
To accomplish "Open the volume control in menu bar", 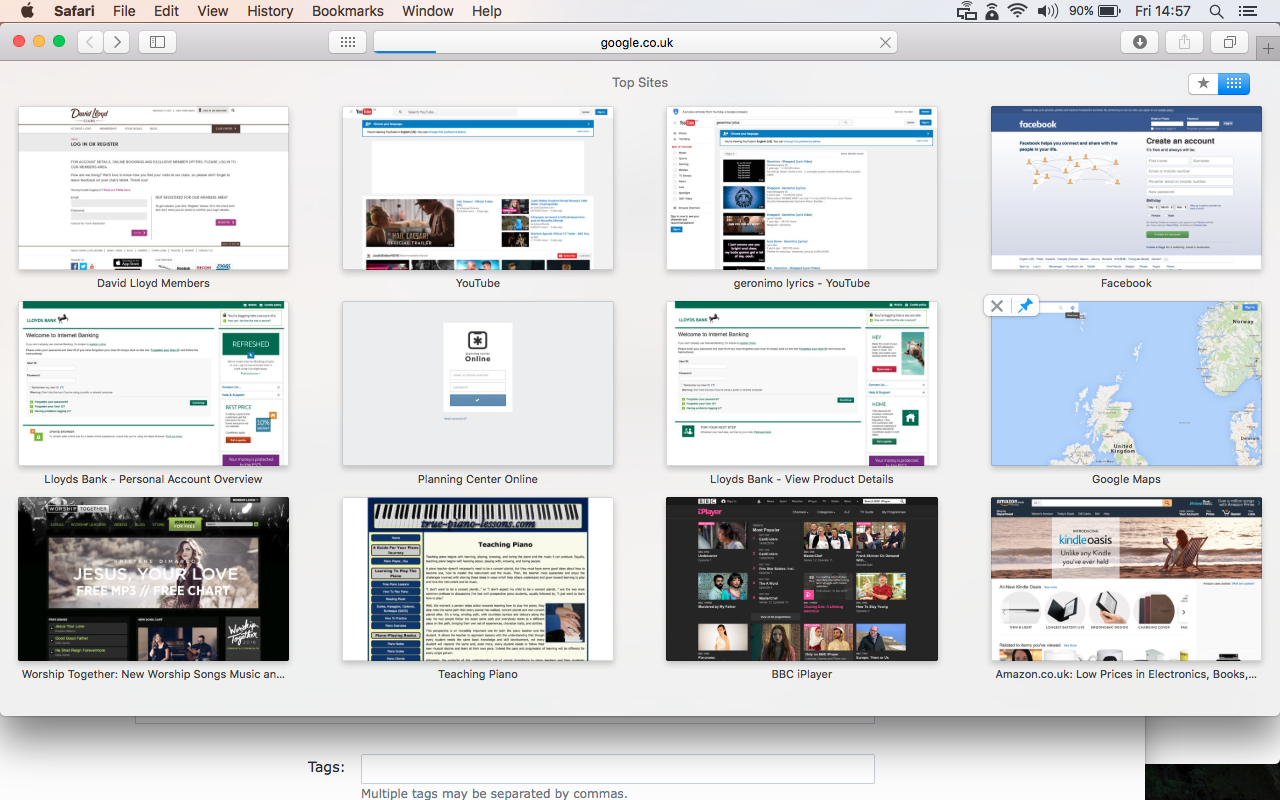I will pos(1048,11).
